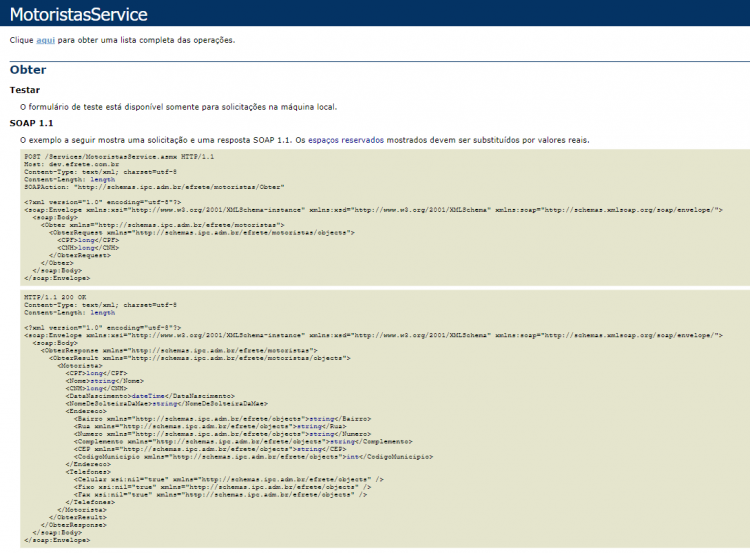Image resolution: width=750 pixels, height=553 pixels.
Task: Click the test form availability notice text
Action: point(178,107)
